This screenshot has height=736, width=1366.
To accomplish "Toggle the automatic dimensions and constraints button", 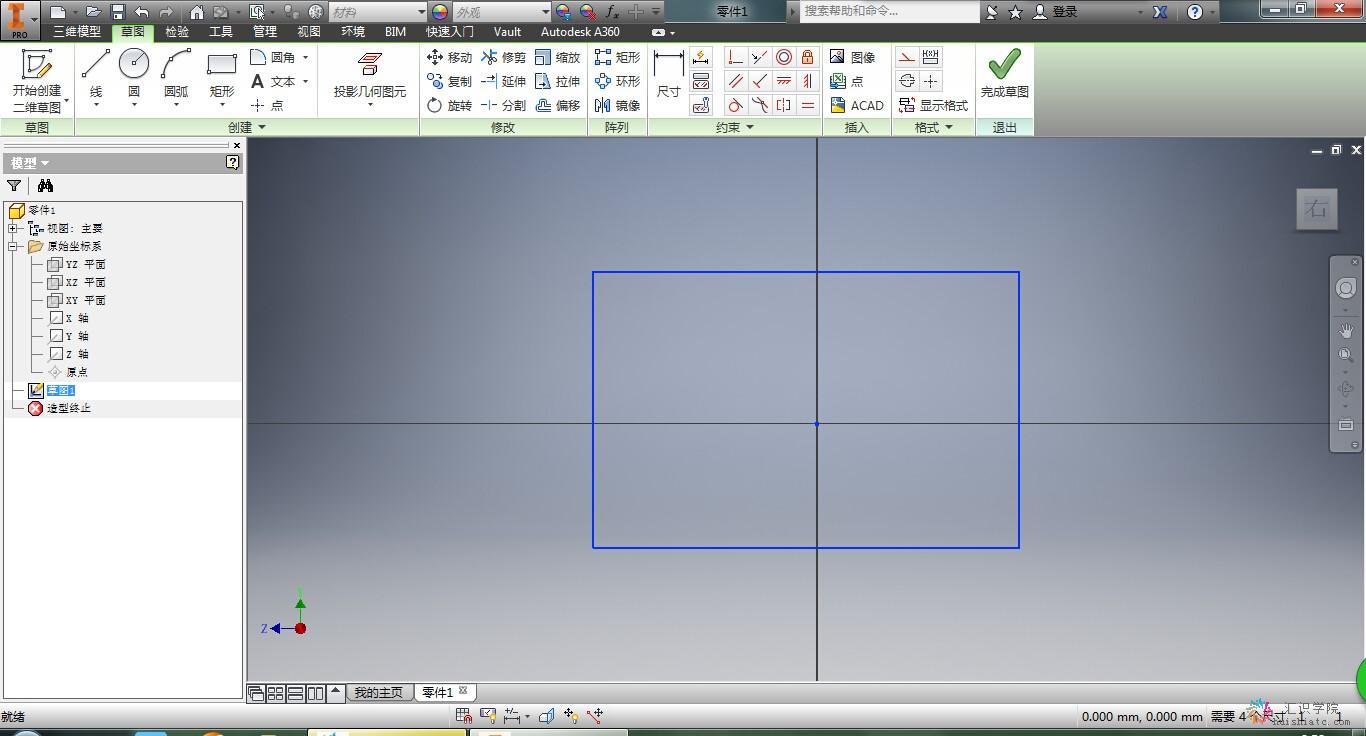I will [701, 57].
